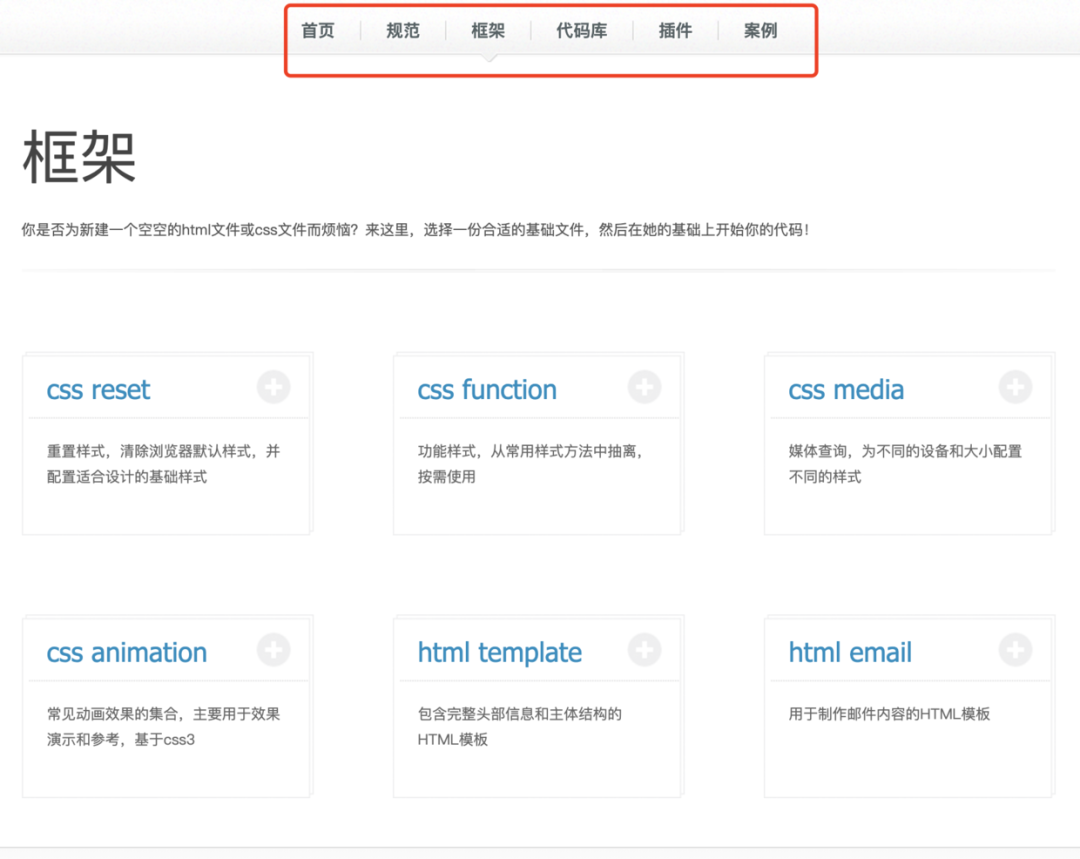The image size is (1080, 859).
Task: Click the plus icon on html template card
Action: tap(644, 650)
